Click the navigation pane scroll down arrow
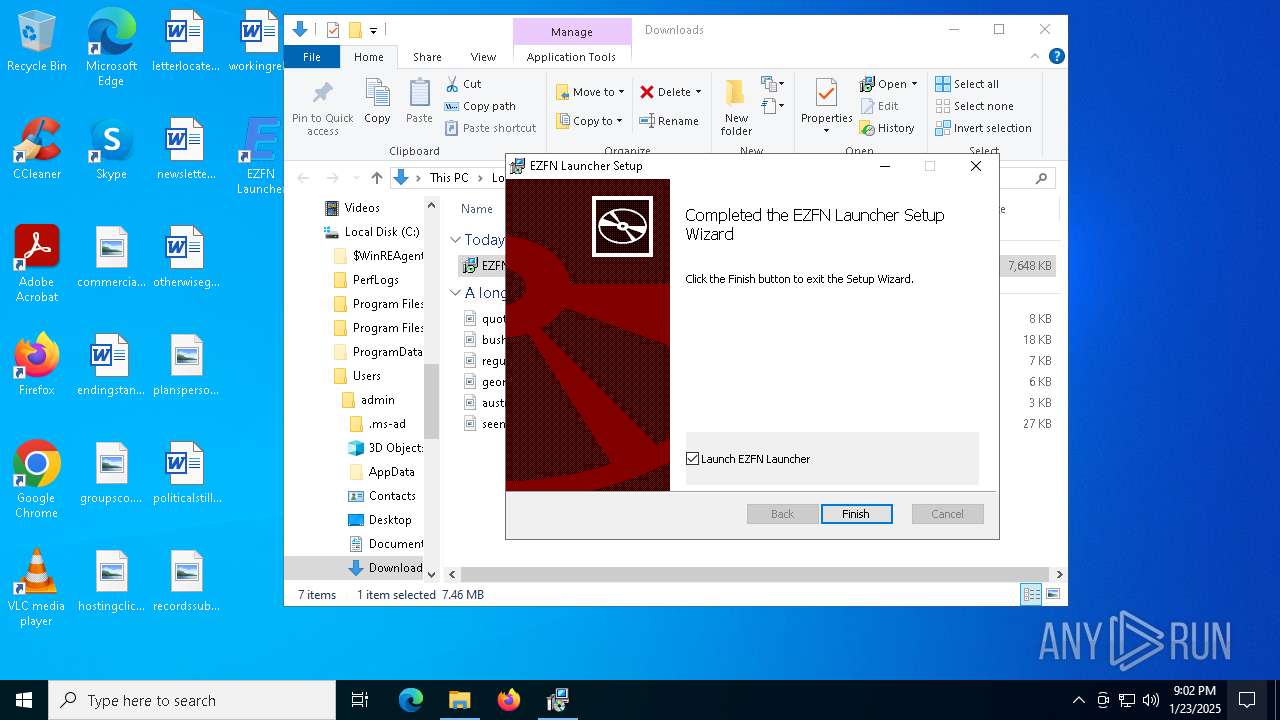Image resolution: width=1280 pixels, height=720 pixels. click(x=432, y=574)
